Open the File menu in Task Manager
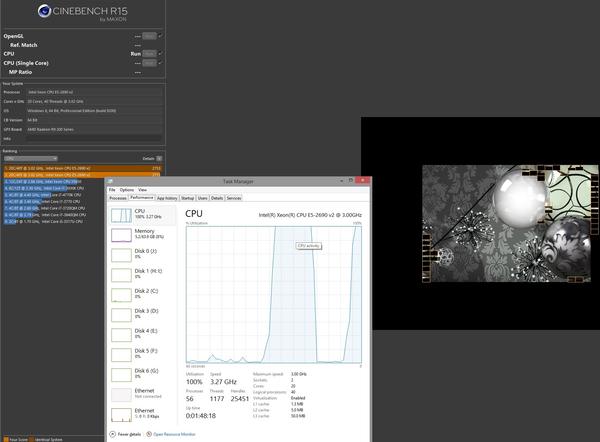Screen dimensions: 600x442 (112, 190)
